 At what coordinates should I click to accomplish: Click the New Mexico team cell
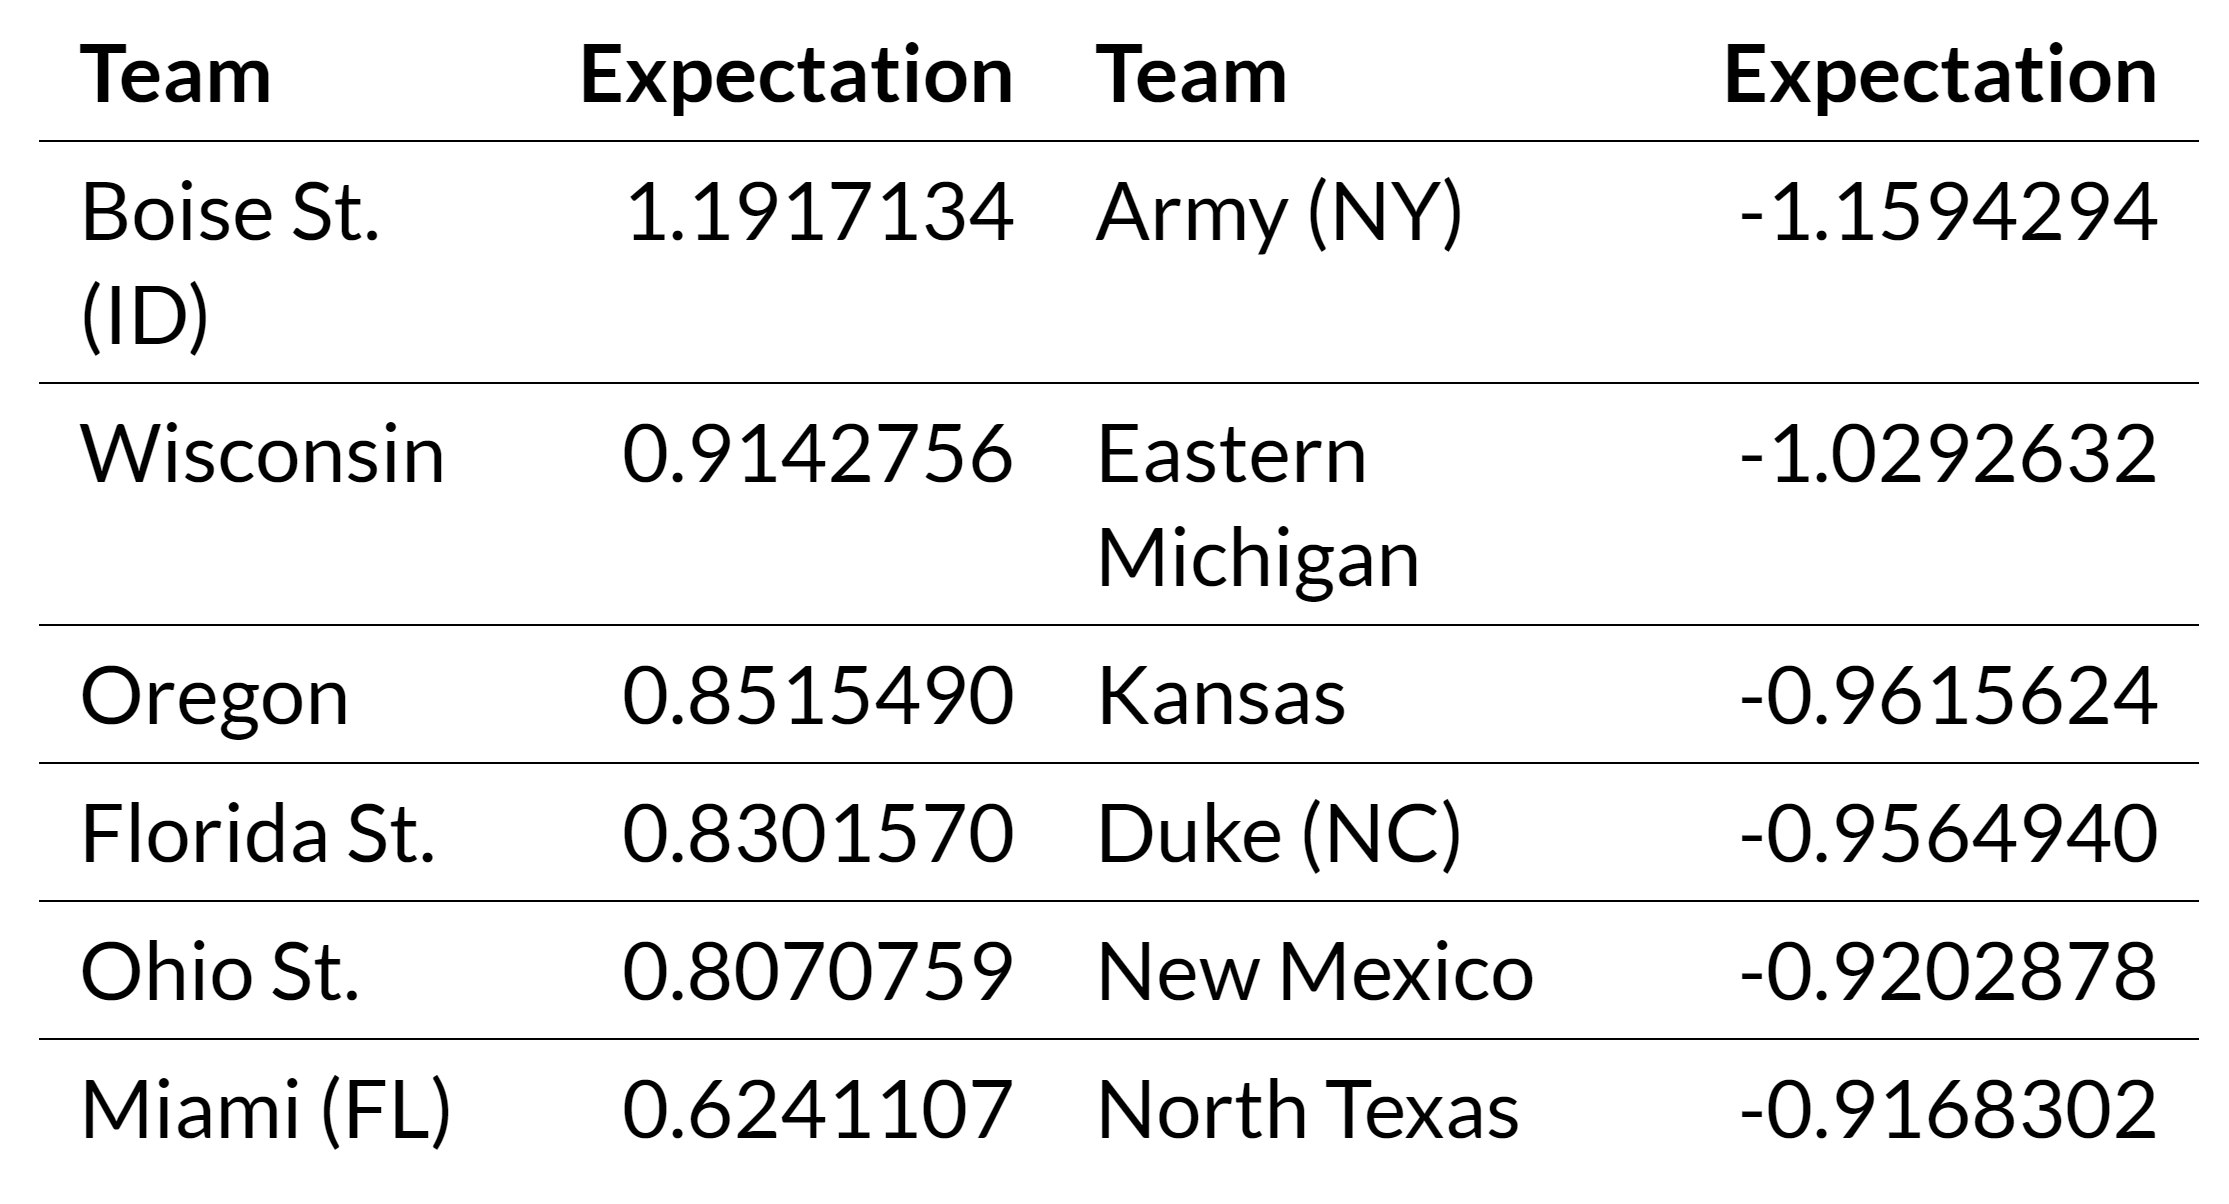click(x=1315, y=972)
